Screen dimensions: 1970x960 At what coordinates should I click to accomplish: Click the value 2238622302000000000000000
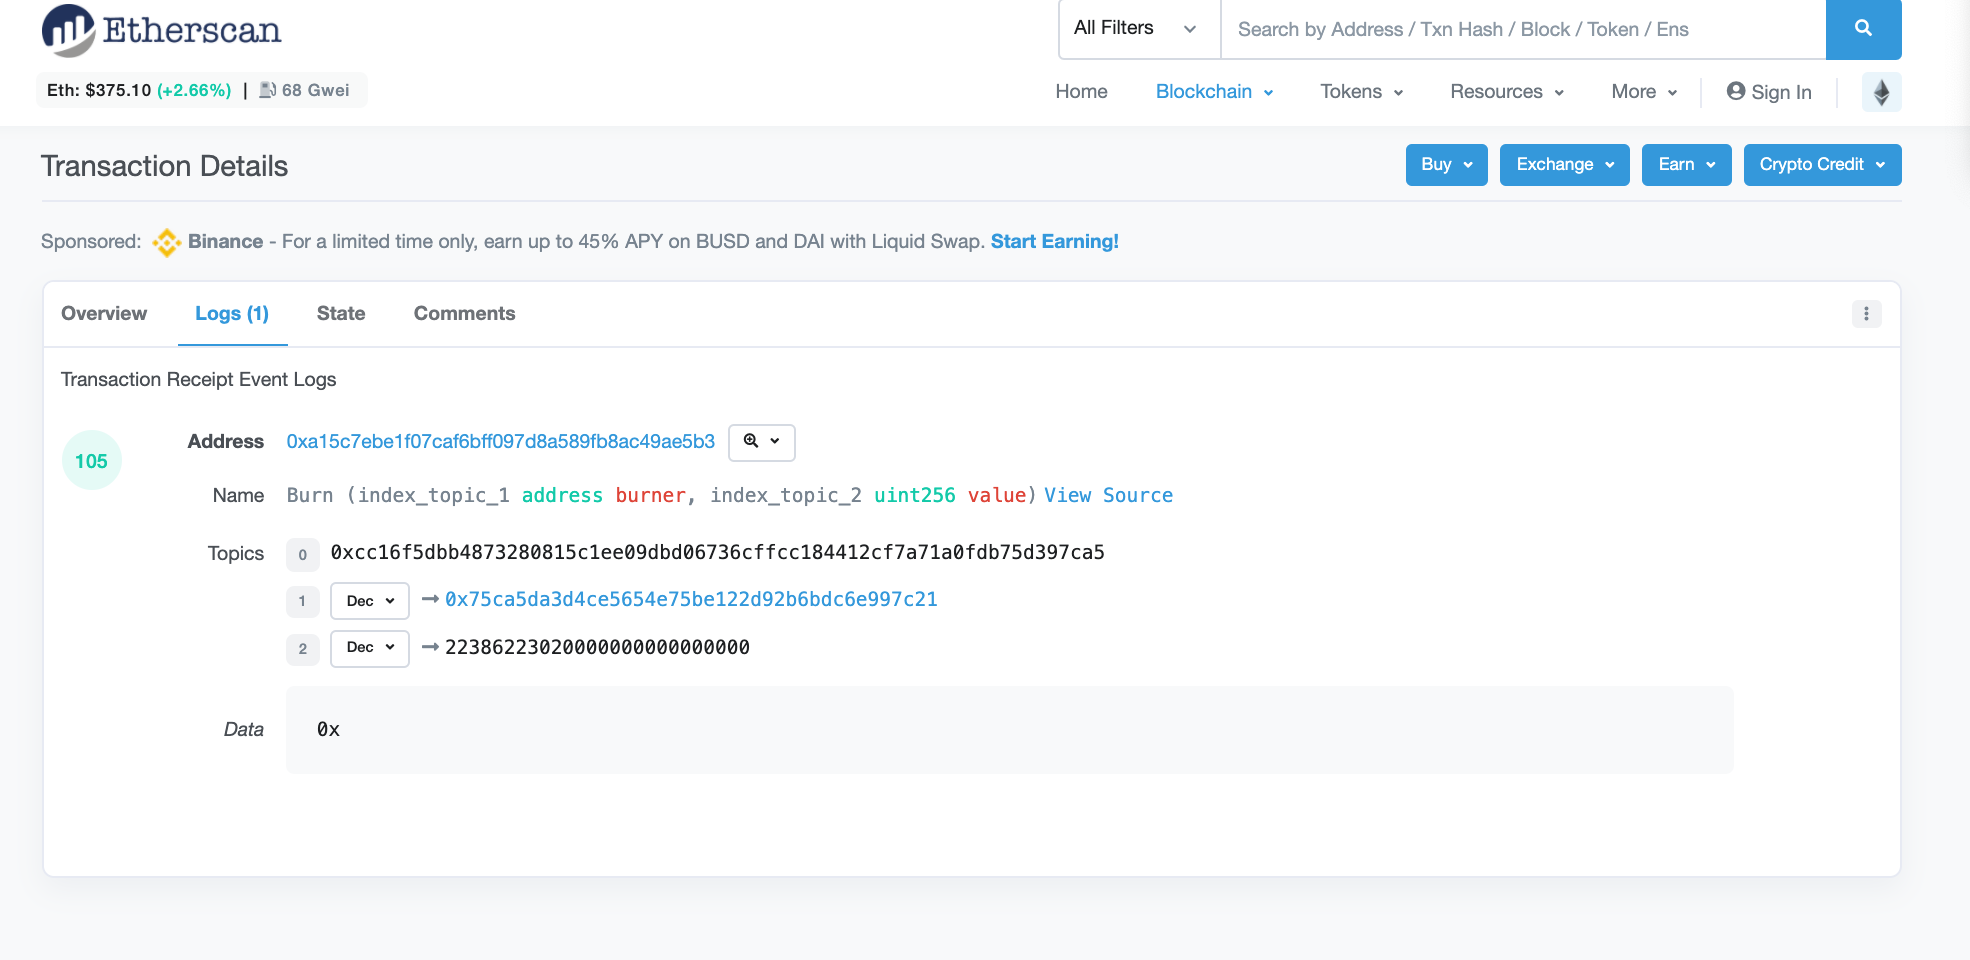click(597, 648)
